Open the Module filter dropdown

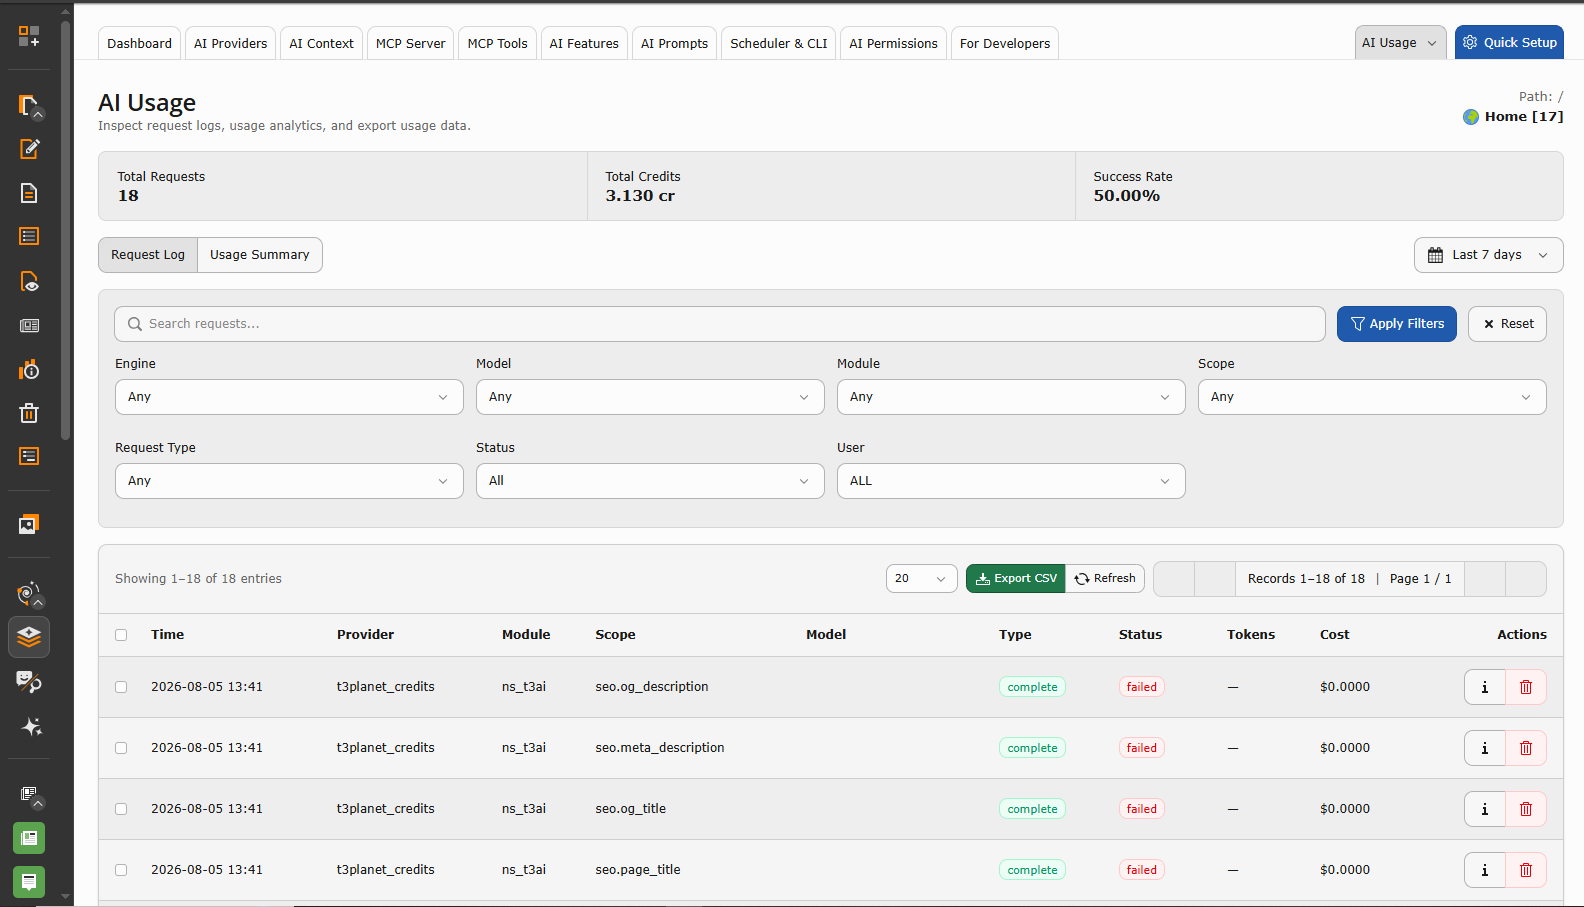(1011, 397)
